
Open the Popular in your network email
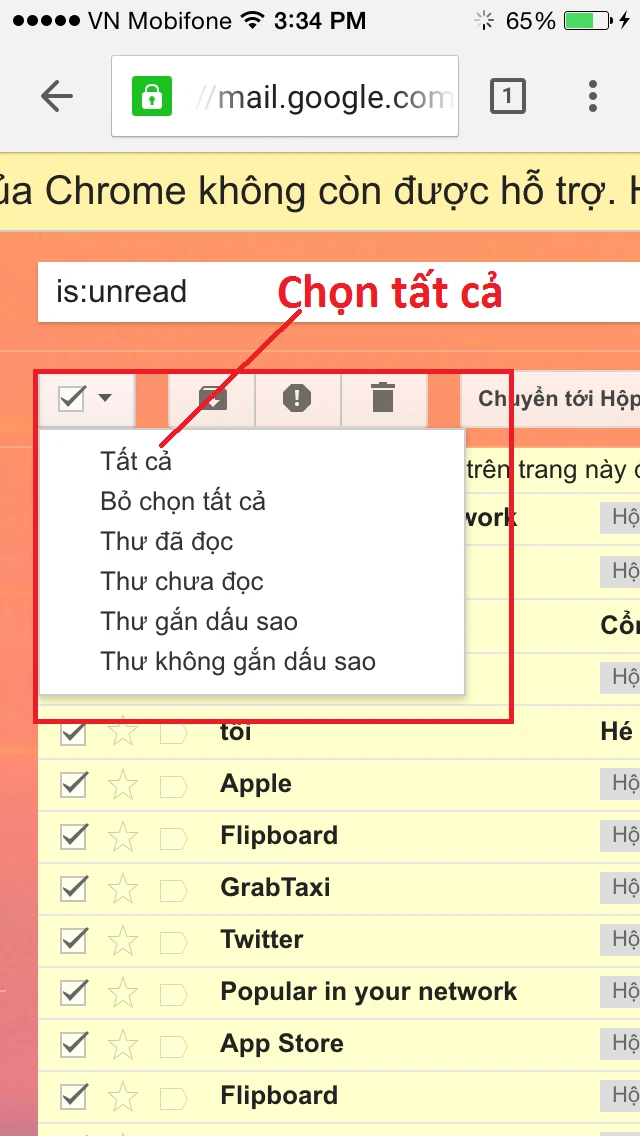(x=368, y=992)
